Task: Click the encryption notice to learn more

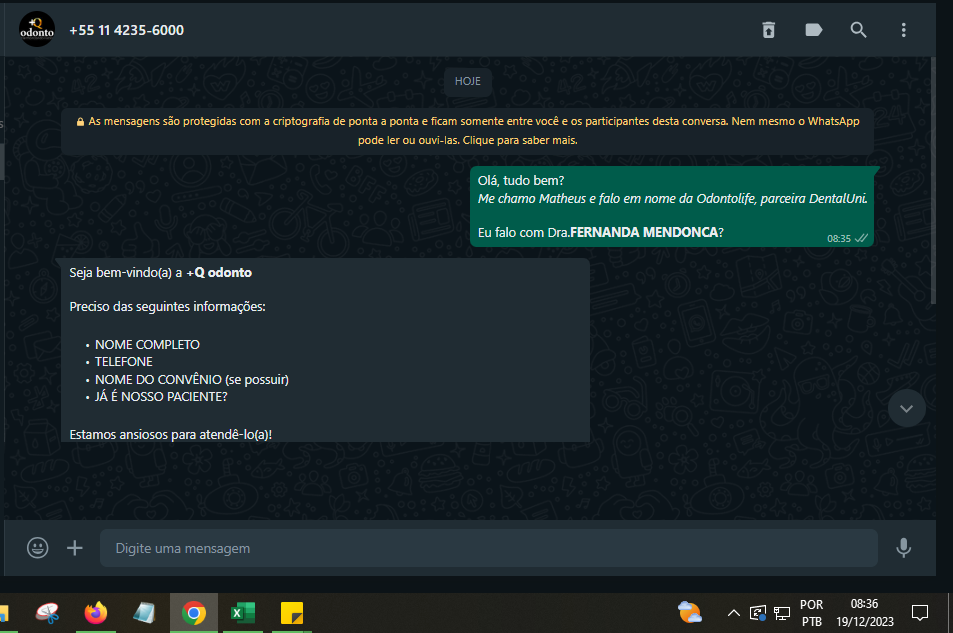Action: [x=467, y=131]
